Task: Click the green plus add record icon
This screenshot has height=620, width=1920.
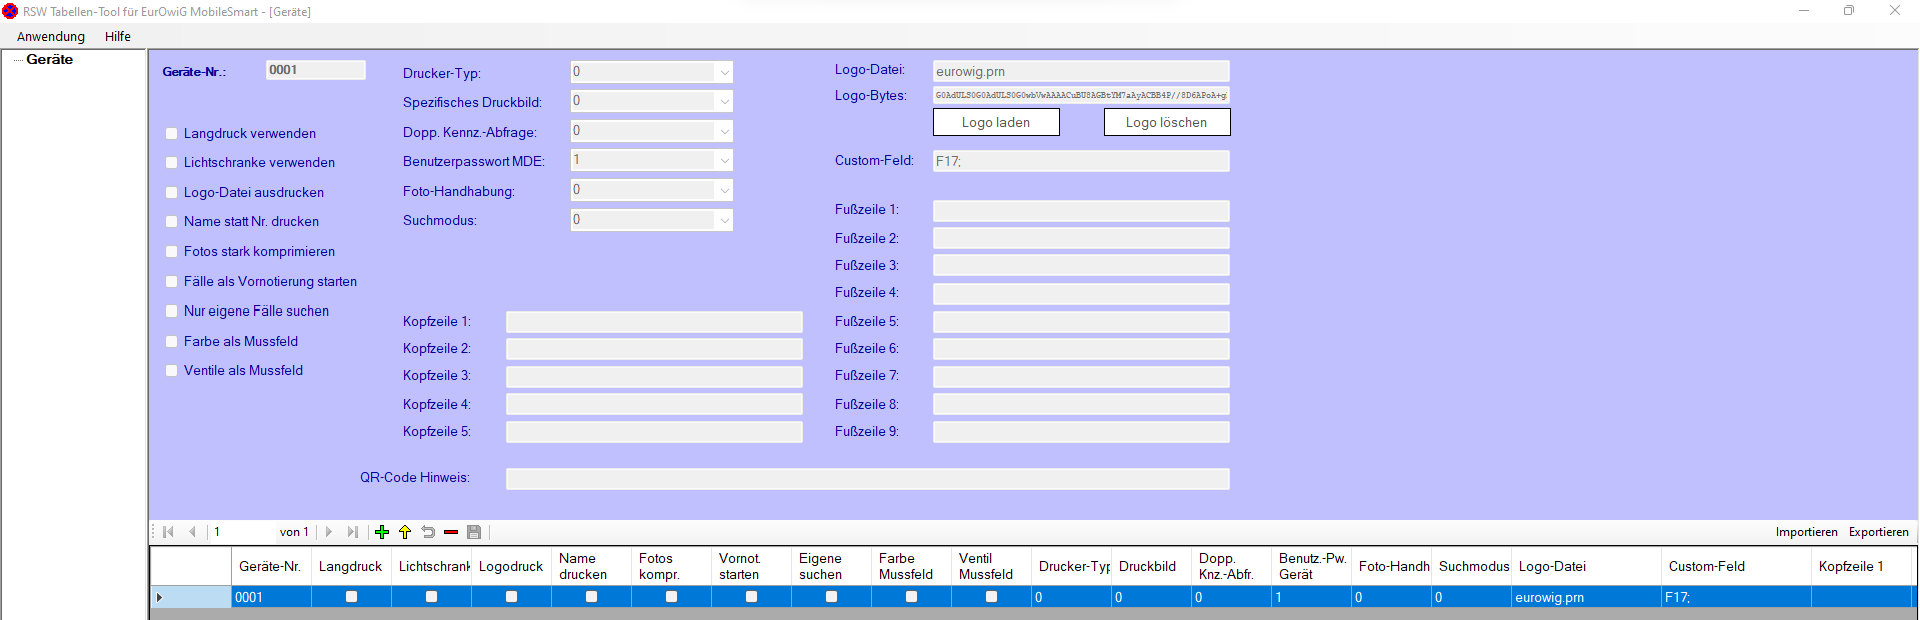Action: click(x=382, y=532)
